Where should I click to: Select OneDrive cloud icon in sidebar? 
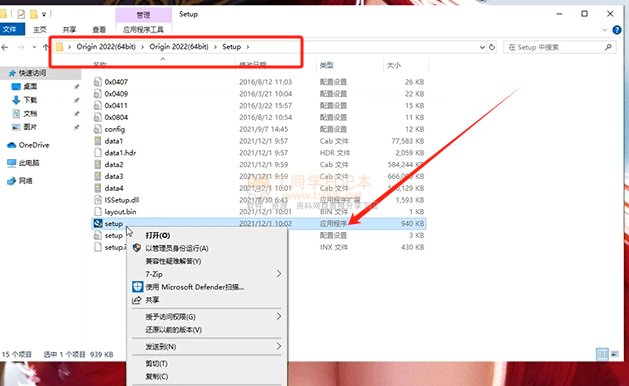pos(12,145)
